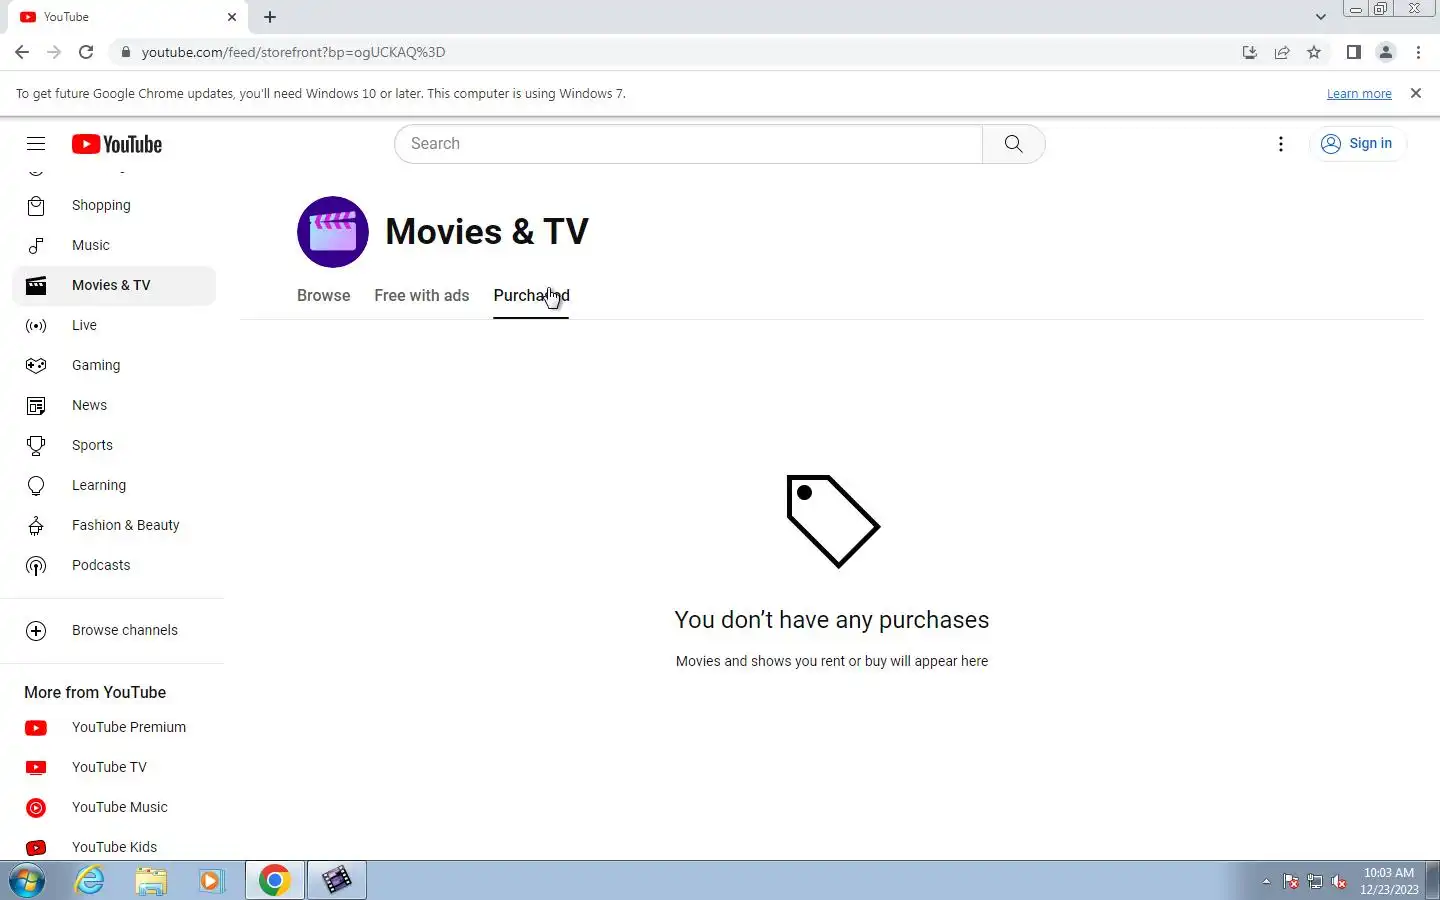Click the Sign in button
This screenshot has width=1440, height=900.
(1357, 144)
